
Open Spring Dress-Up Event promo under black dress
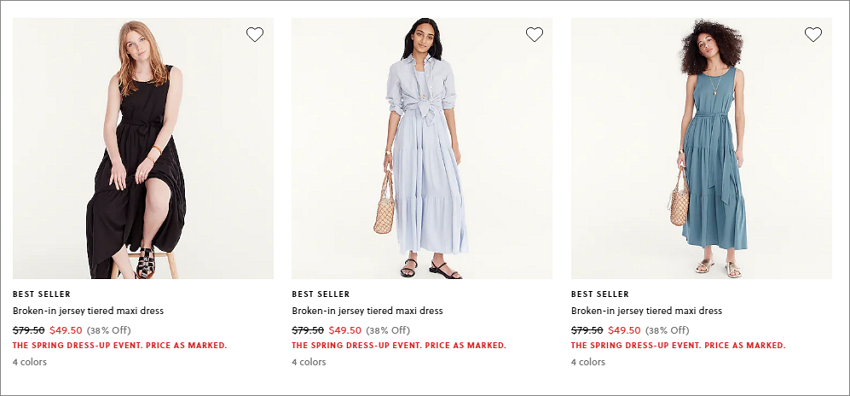[x=120, y=346]
